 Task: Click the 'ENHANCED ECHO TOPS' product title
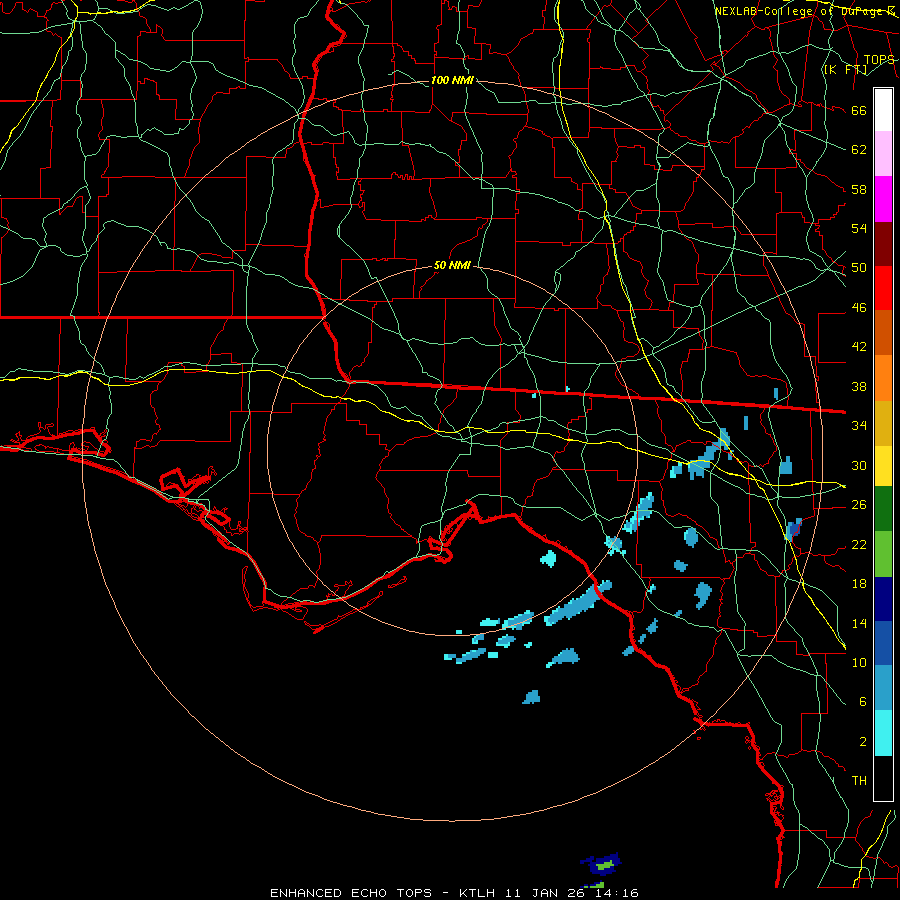[351, 893]
